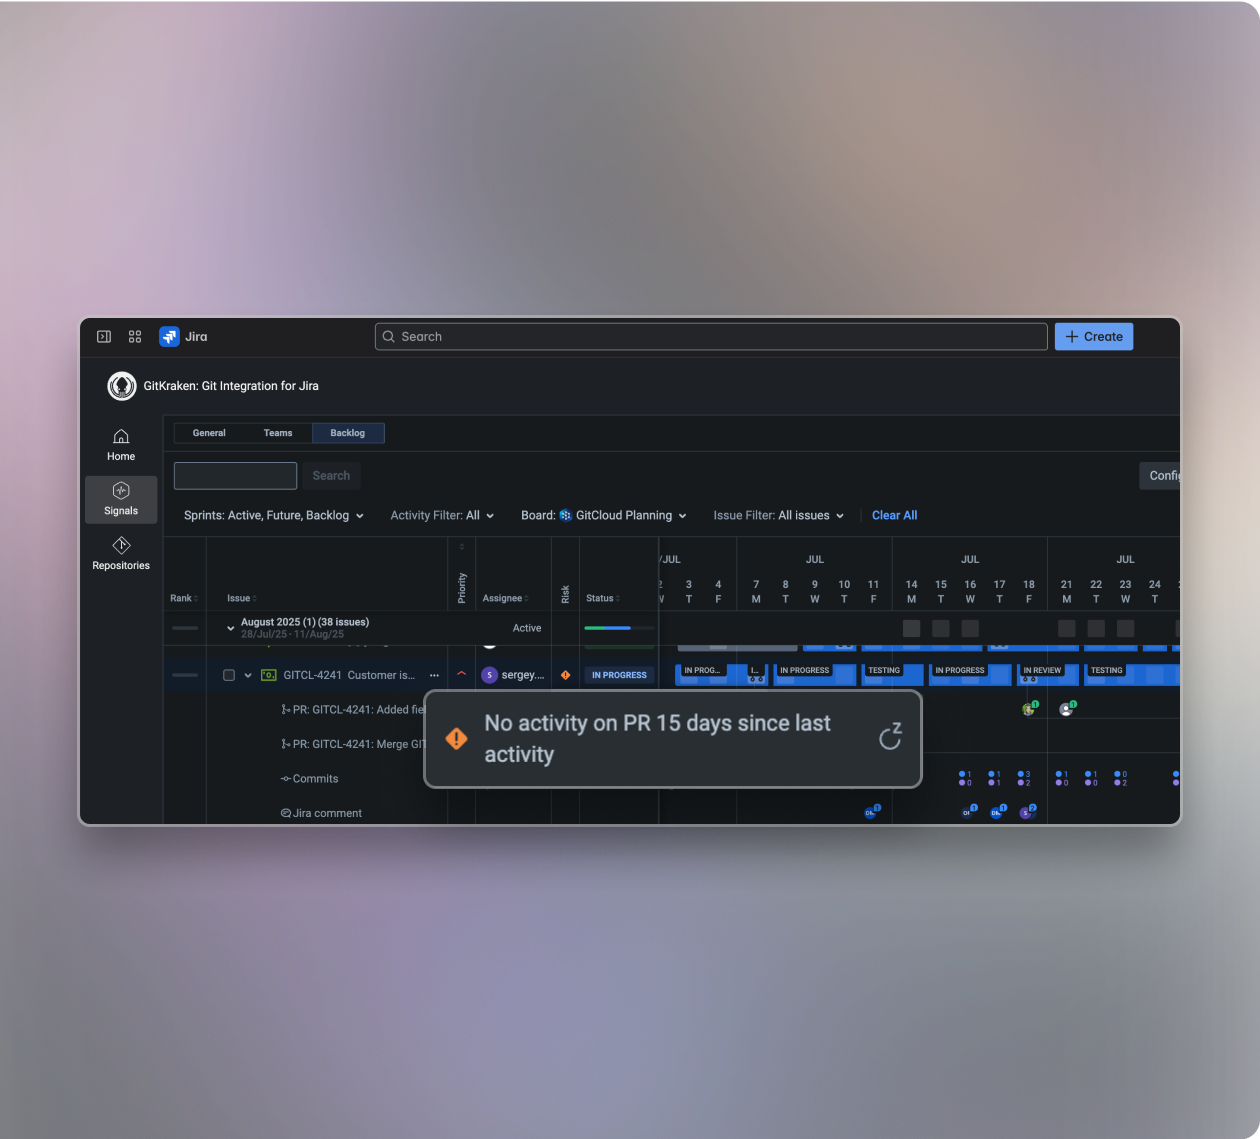
Task: Collapse the August 2025 sprint group
Action: pyautogui.click(x=230, y=629)
